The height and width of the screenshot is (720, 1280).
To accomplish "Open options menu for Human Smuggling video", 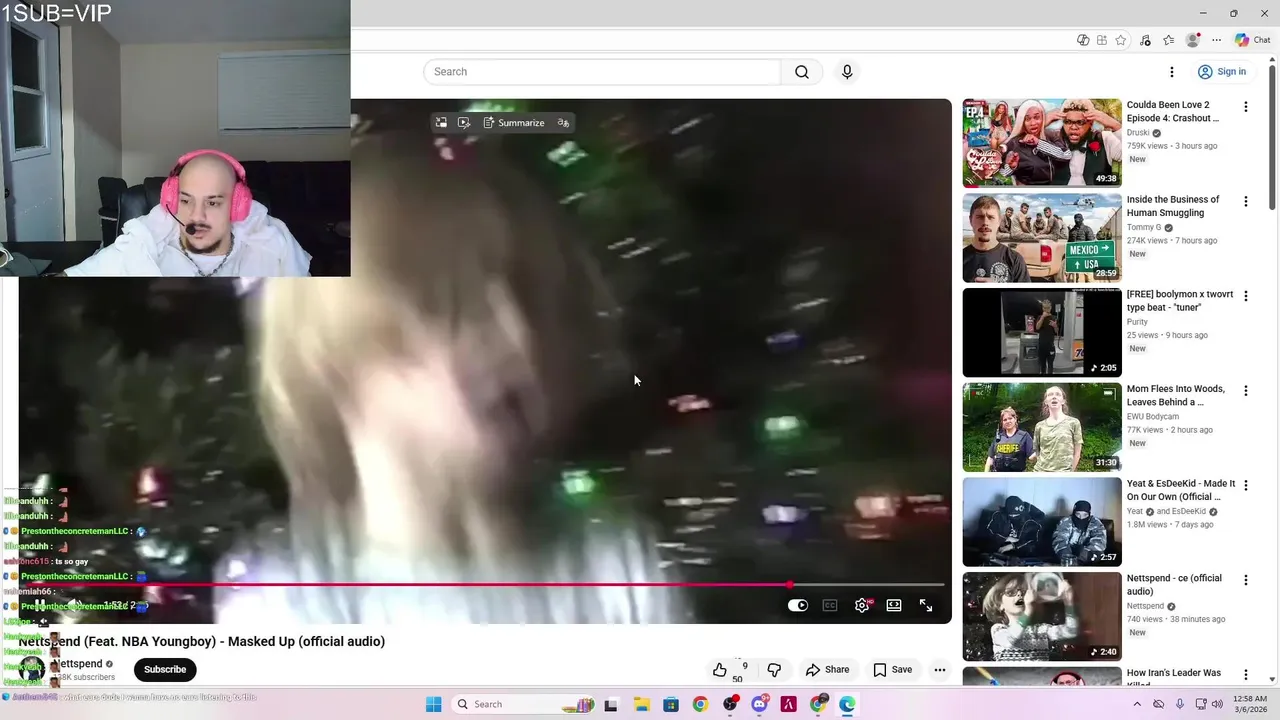I will [1246, 202].
